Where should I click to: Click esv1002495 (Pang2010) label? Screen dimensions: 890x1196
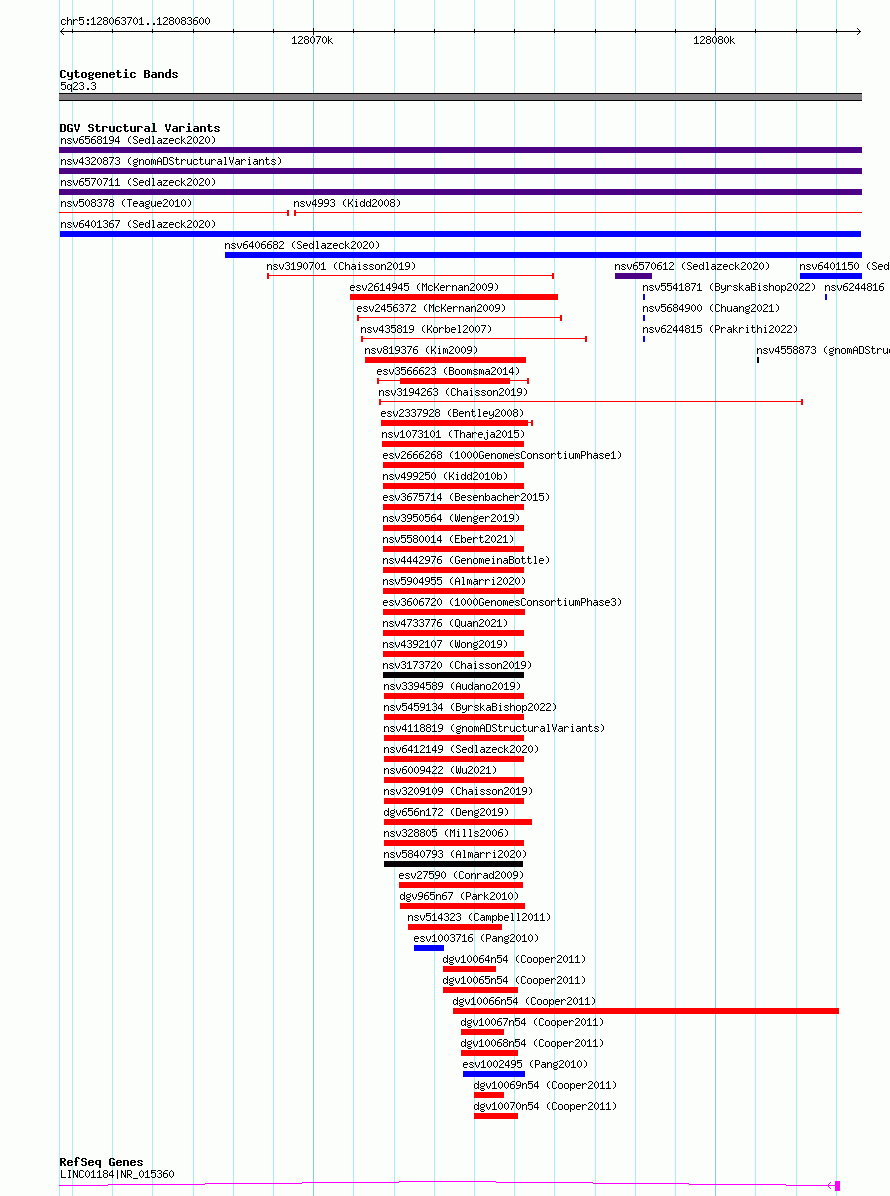(x=525, y=1064)
